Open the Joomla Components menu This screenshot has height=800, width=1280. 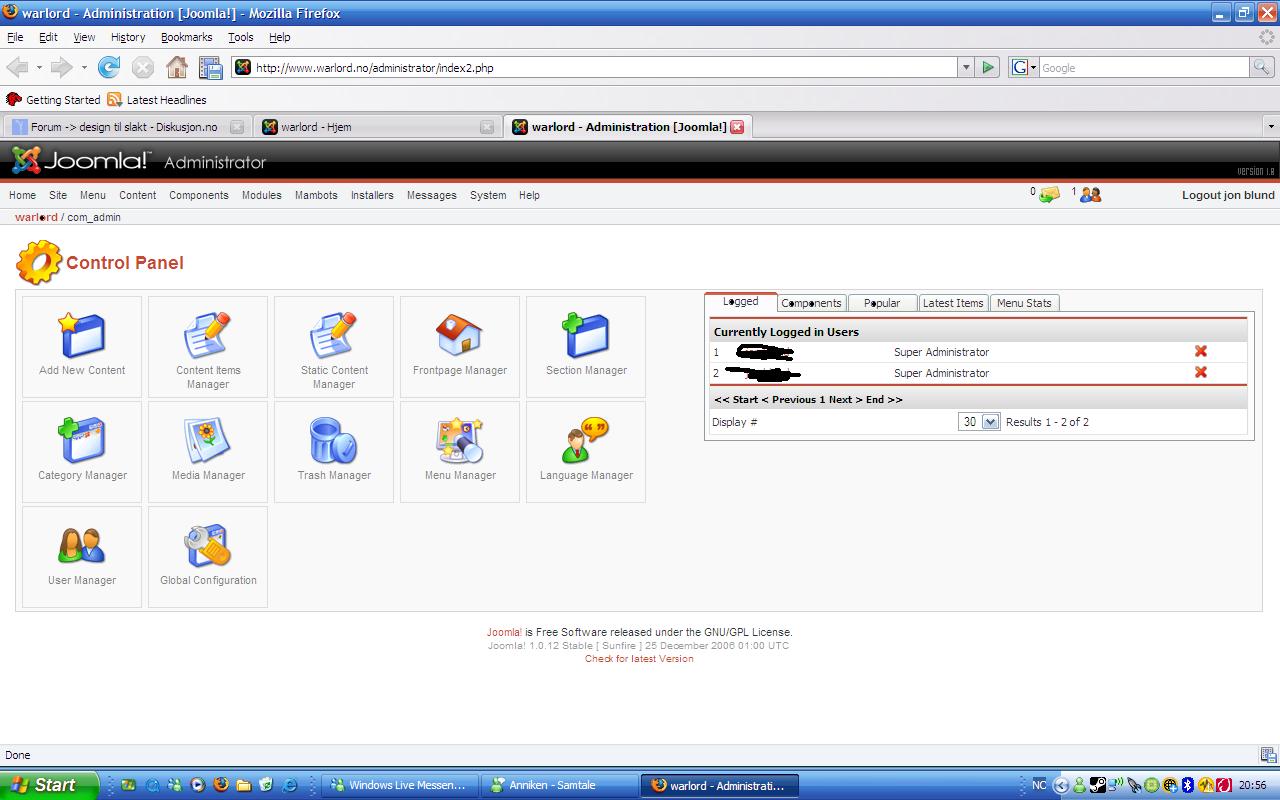click(x=199, y=195)
